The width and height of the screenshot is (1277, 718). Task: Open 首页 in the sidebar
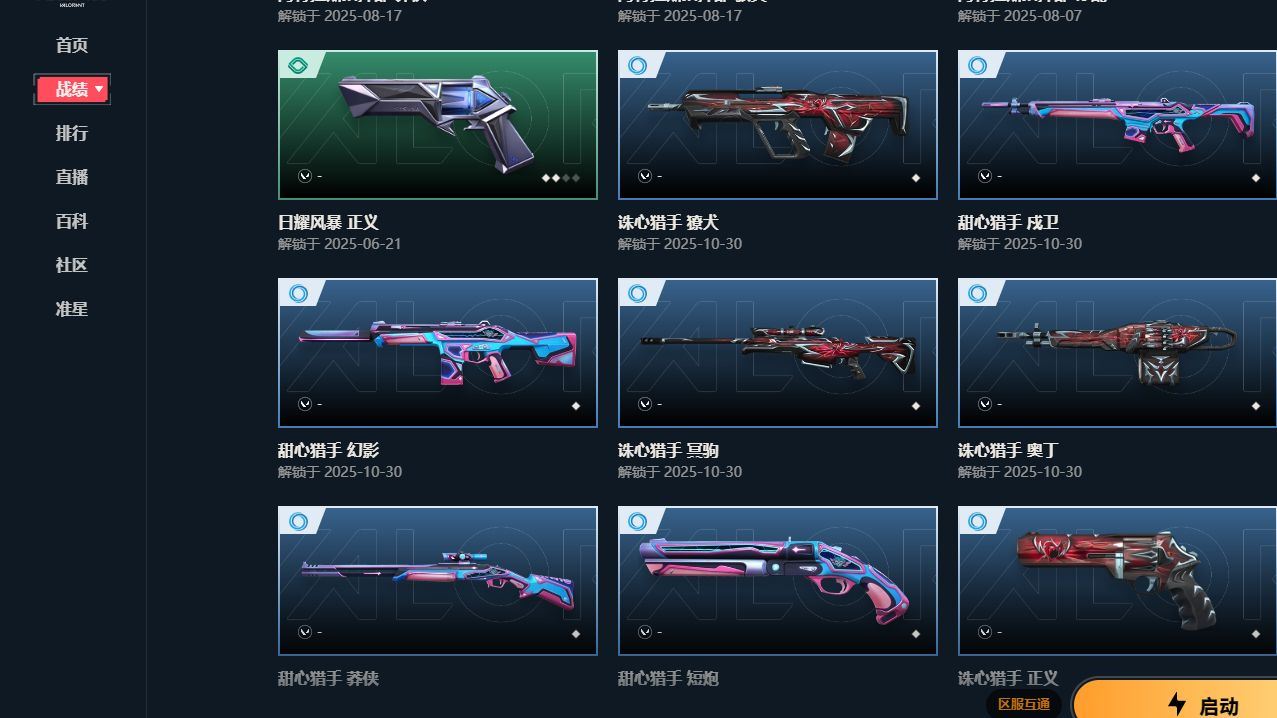(x=72, y=45)
